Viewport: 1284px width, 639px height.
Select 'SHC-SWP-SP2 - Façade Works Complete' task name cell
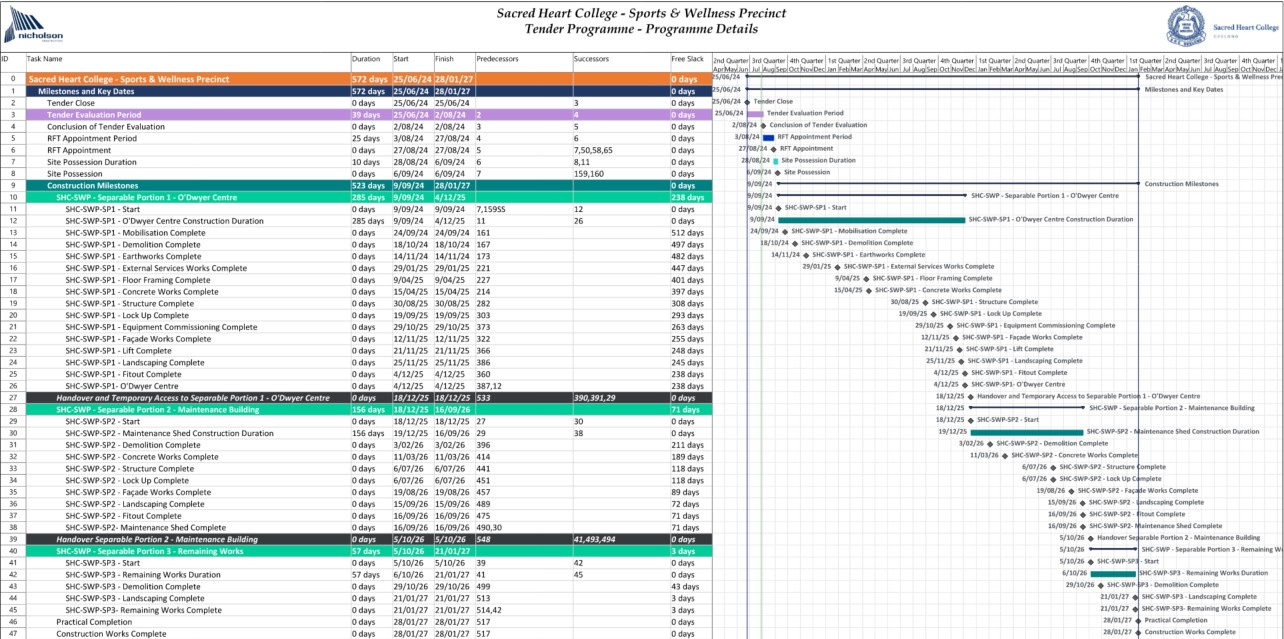pos(138,492)
